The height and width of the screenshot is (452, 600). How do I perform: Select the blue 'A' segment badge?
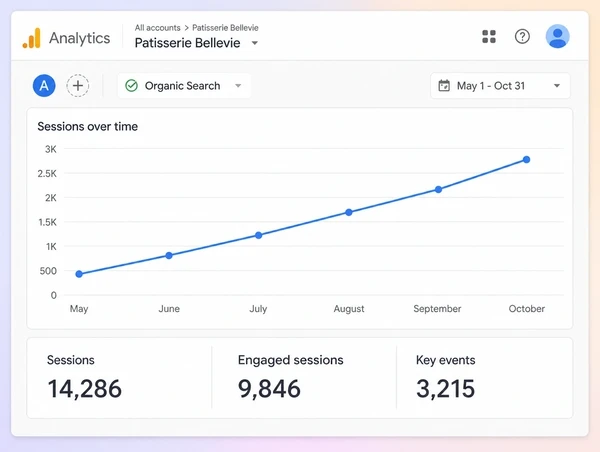coord(44,85)
